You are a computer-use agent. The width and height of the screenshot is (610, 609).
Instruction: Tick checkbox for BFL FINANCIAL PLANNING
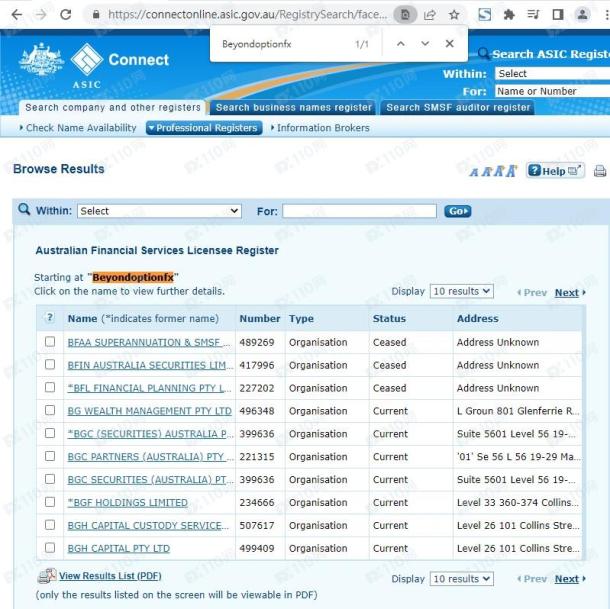[50, 388]
